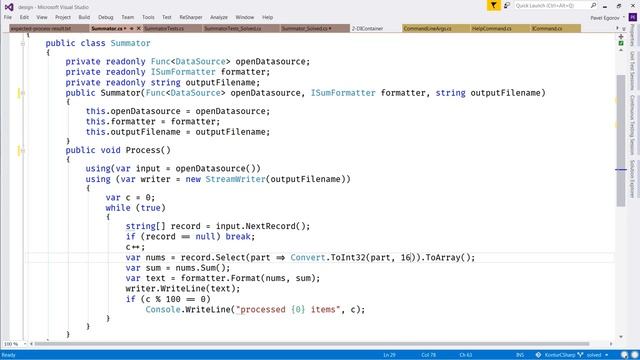Viewport: 640px width, 360px height.
Task: Pin the Summator.cs tab
Action: pos(131,29)
